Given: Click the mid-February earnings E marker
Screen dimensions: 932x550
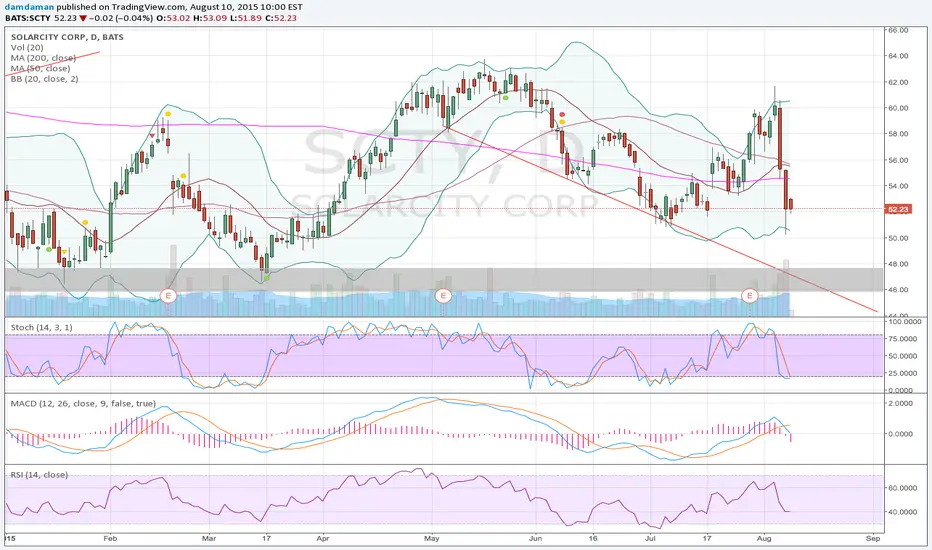Looking at the screenshot, I should click(168, 295).
